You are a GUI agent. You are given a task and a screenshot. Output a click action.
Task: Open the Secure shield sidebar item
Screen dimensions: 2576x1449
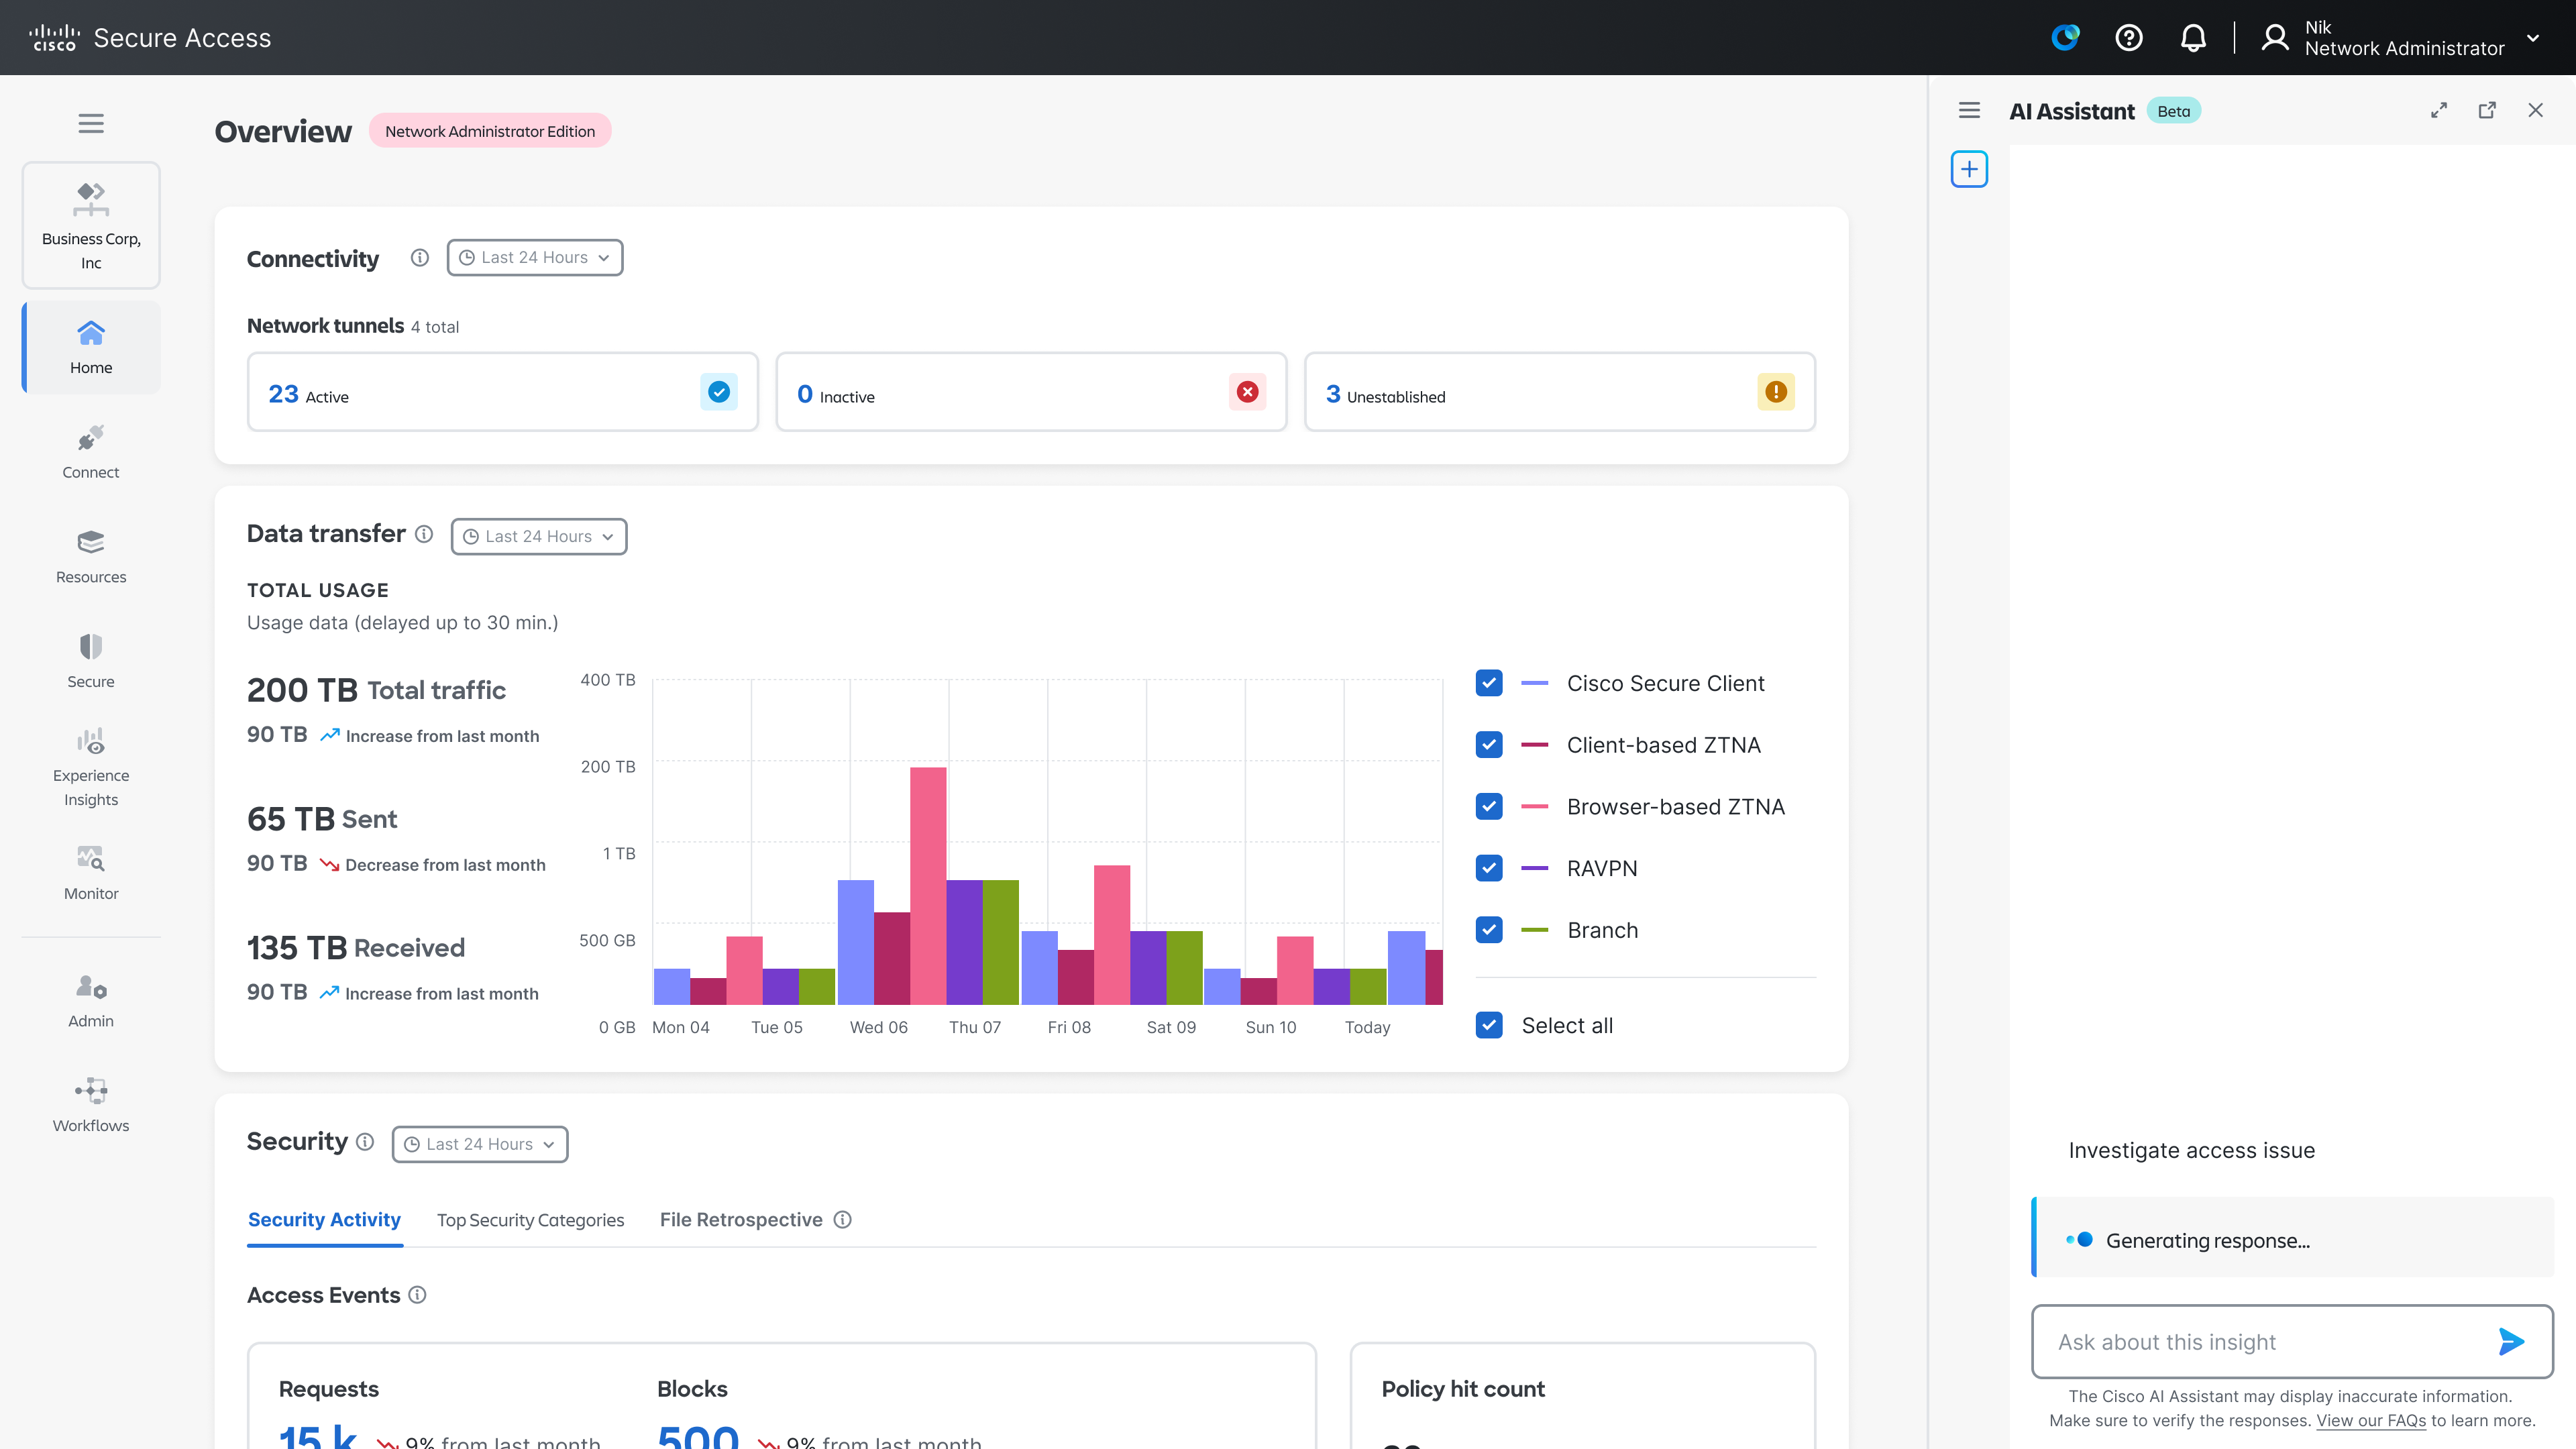tap(91, 660)
